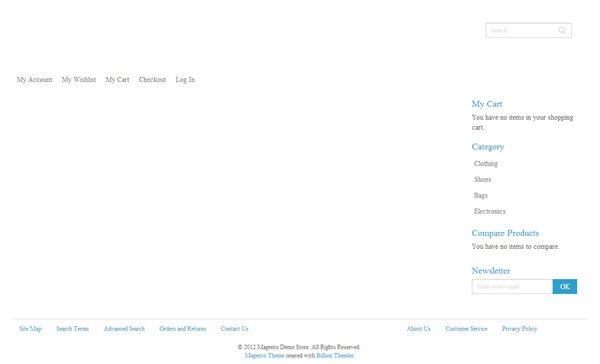
Task: Click the newsletter e-mail field
Action: click(512, 287)
